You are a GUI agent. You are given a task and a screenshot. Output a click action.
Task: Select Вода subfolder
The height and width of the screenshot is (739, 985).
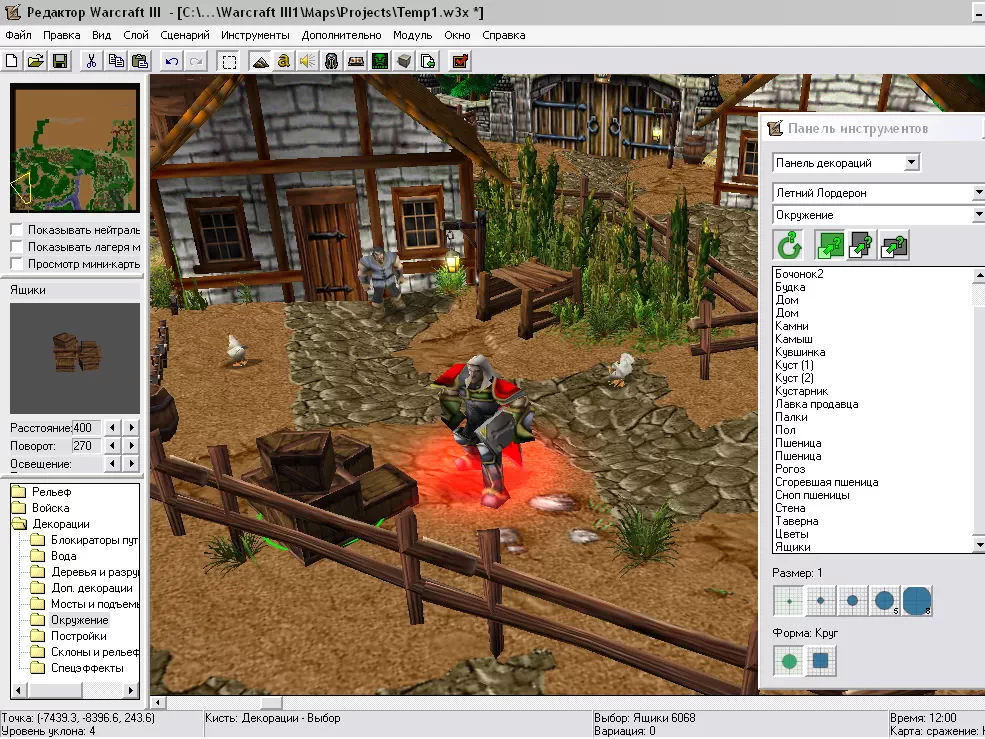63,556
